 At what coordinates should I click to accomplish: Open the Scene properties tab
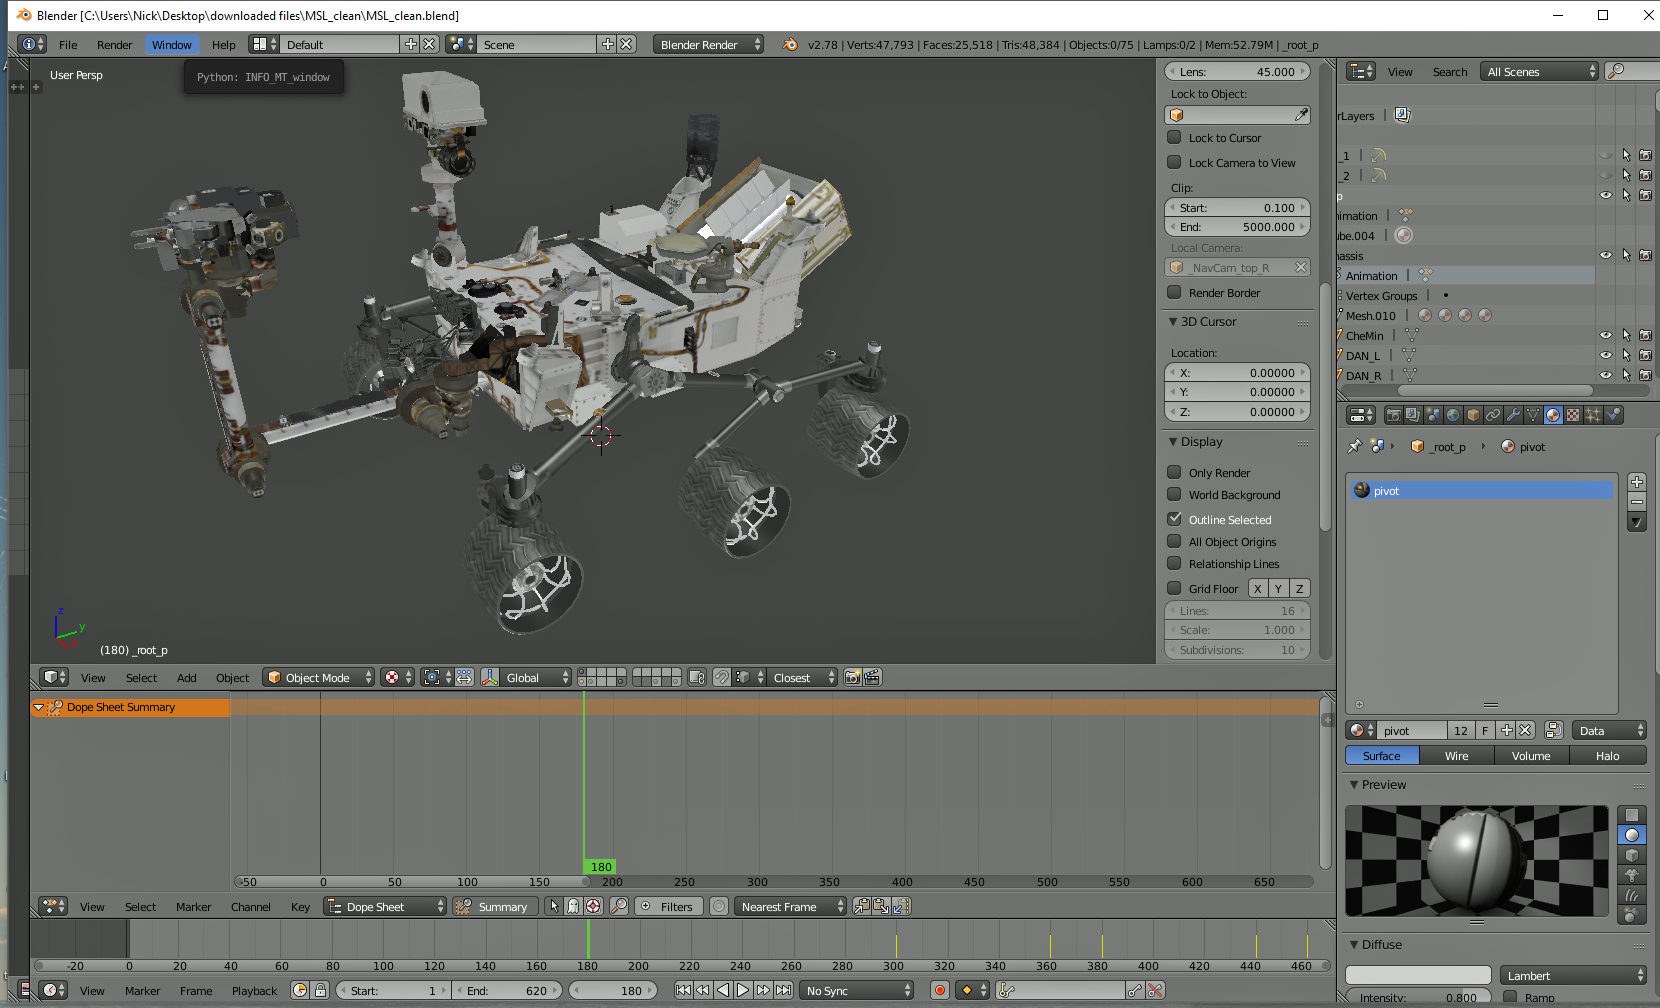(x=1433, y=415)
